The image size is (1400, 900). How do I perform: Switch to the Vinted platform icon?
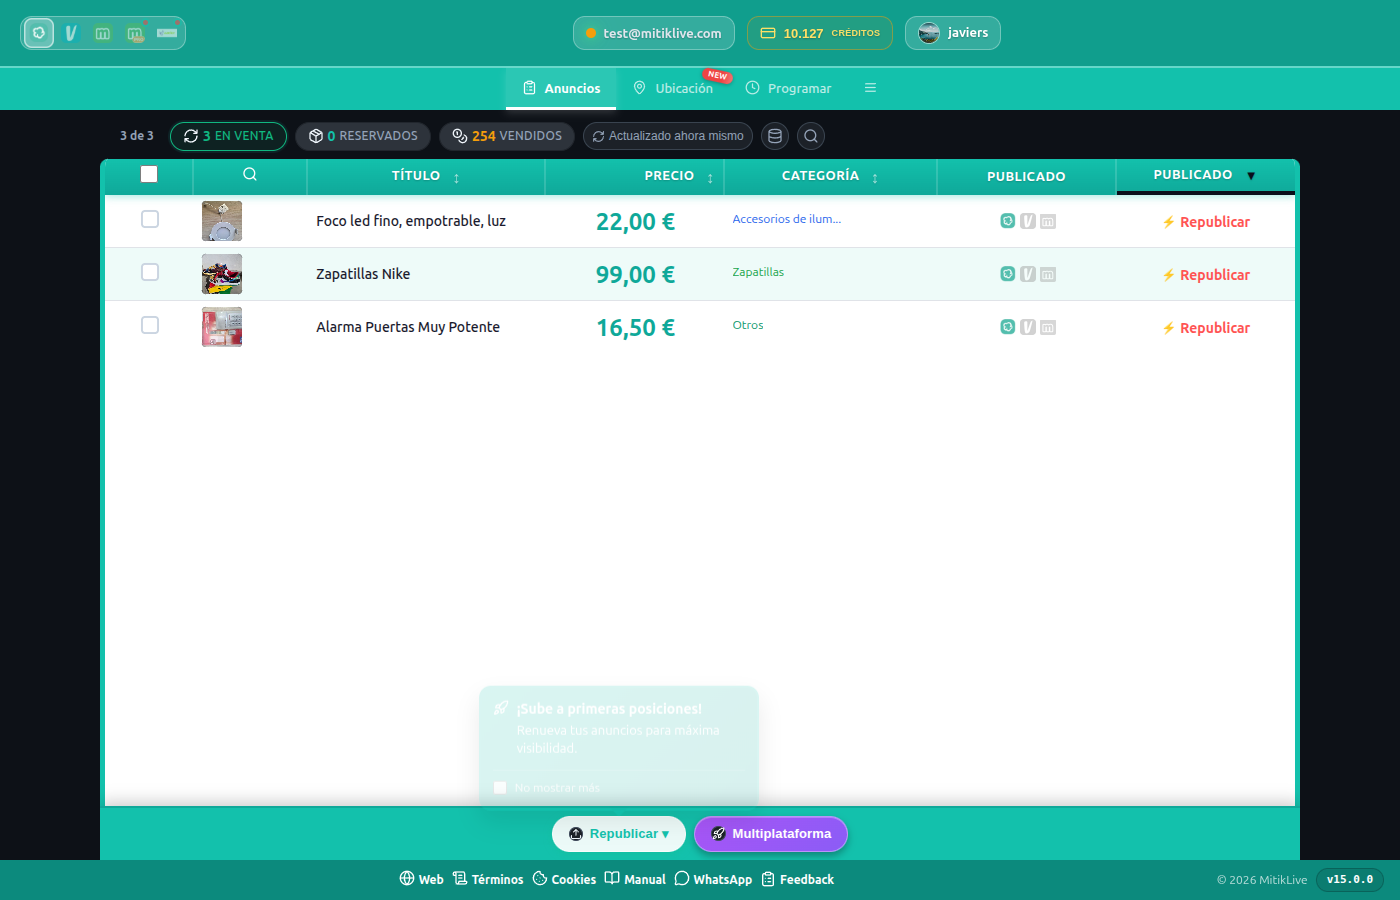71,33
